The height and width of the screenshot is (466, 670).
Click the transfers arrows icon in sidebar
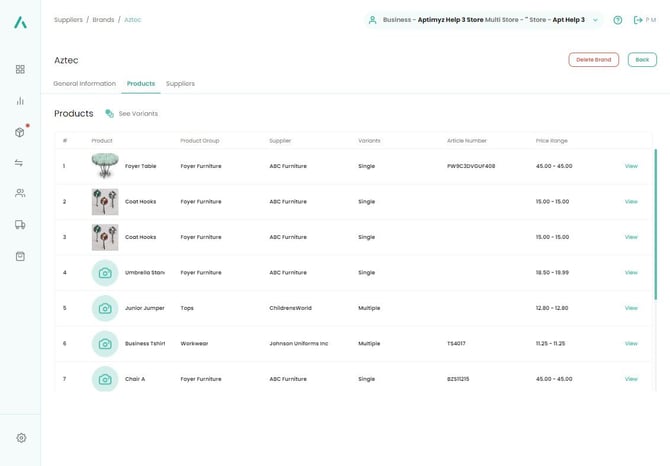20,163
